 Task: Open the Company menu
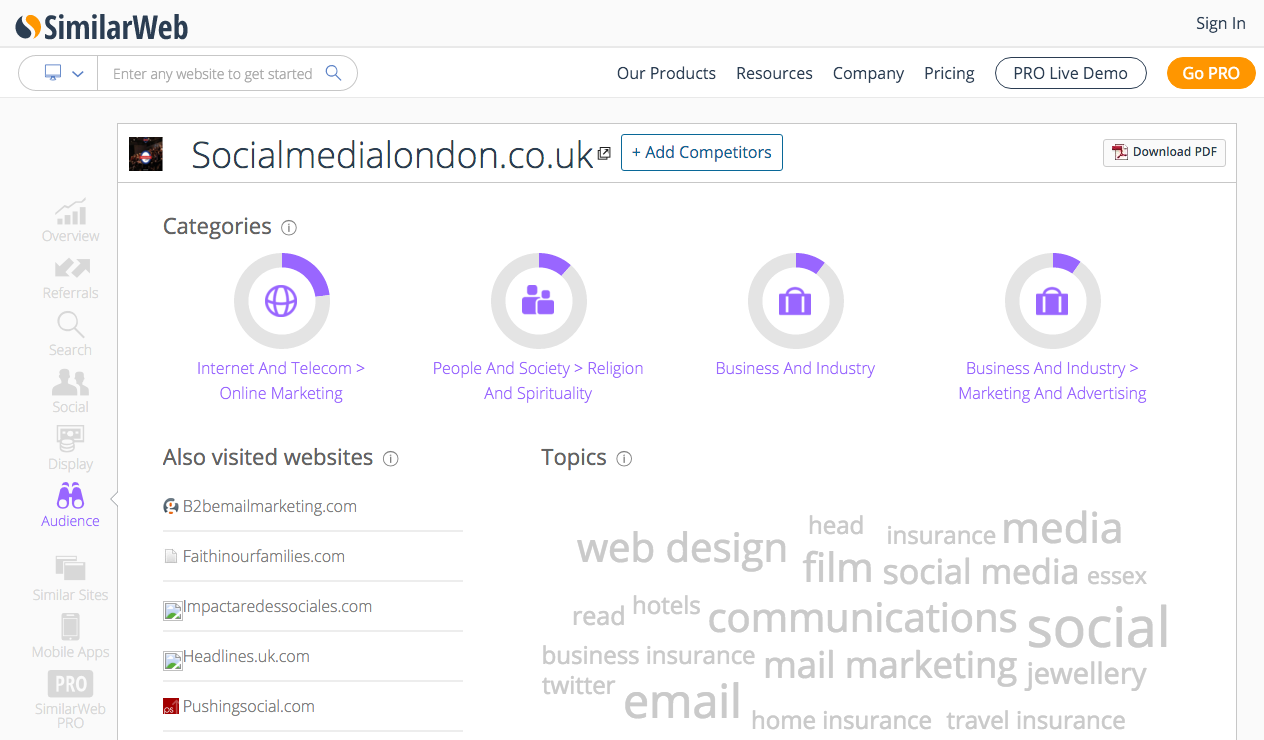(868, 73)
